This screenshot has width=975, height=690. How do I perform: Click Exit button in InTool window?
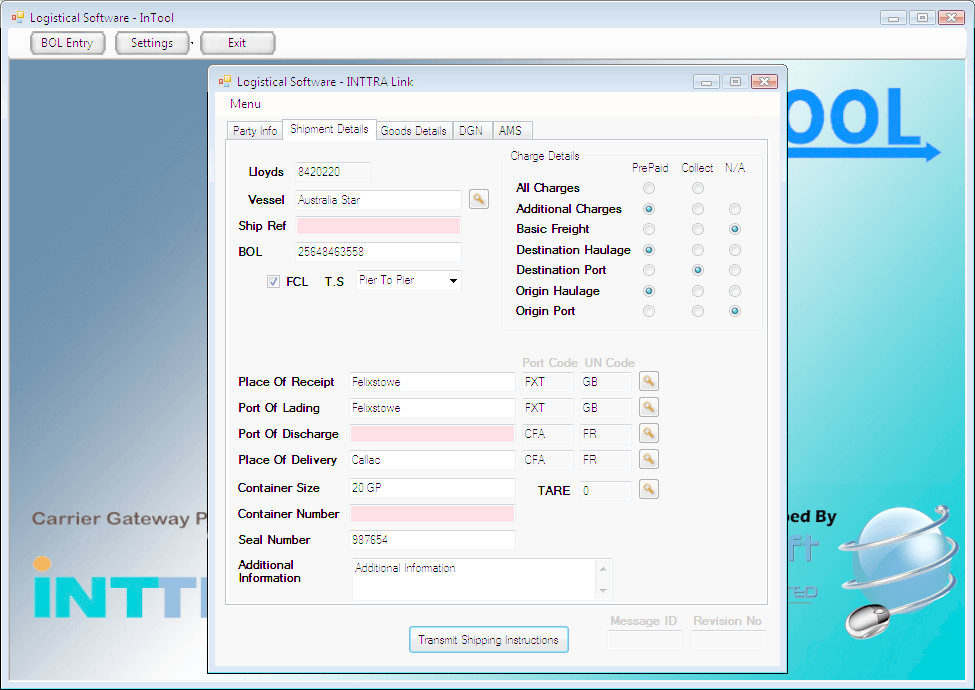point(237,43)
